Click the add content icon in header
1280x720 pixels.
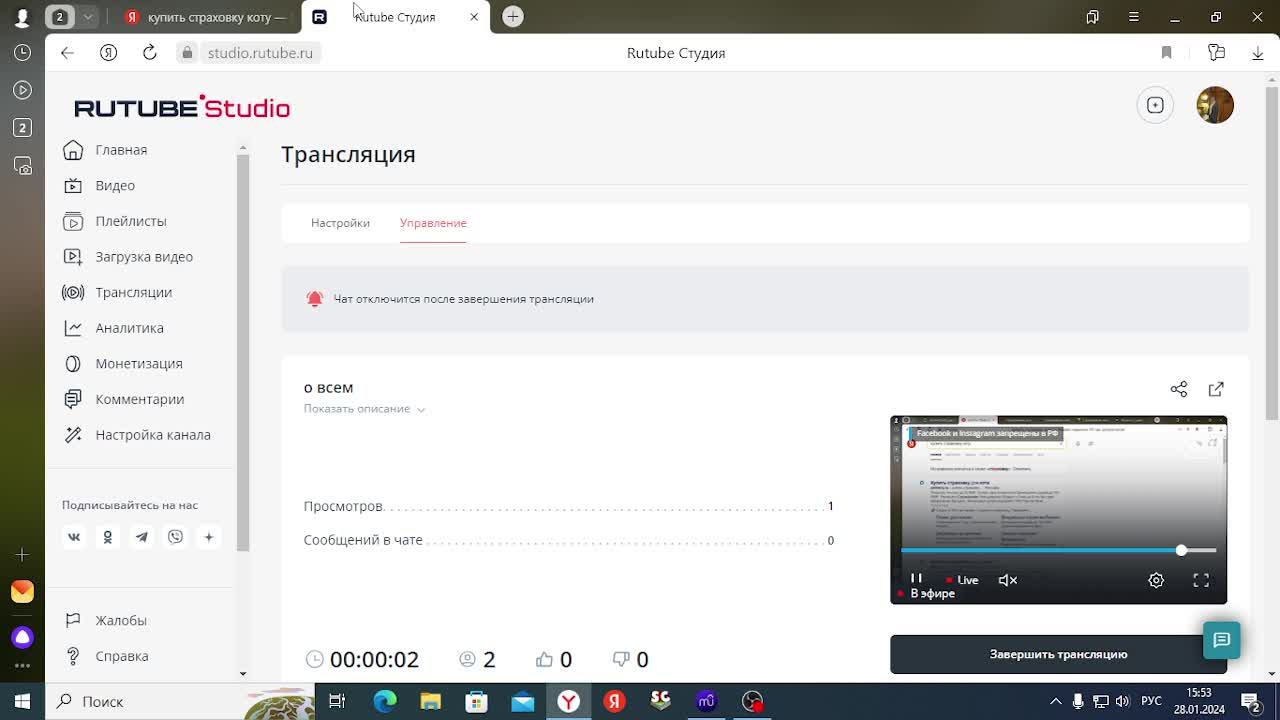[1155, 105]
